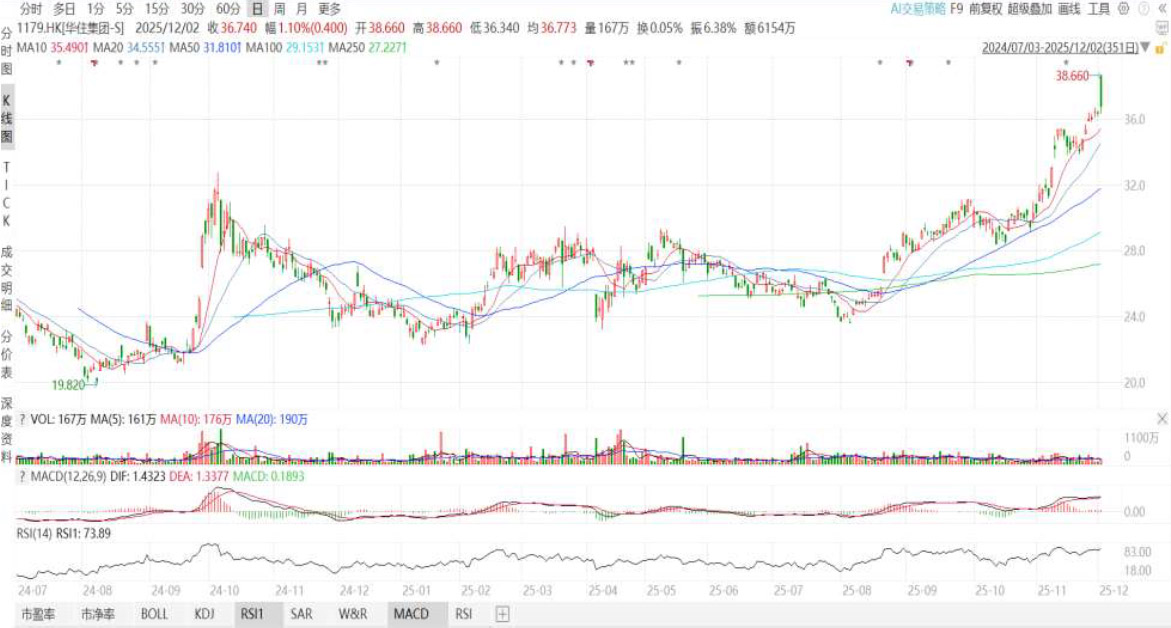Open the chart settings gear icon
The width and height of the screenshot is (1171, 628).
[1125, 9]
